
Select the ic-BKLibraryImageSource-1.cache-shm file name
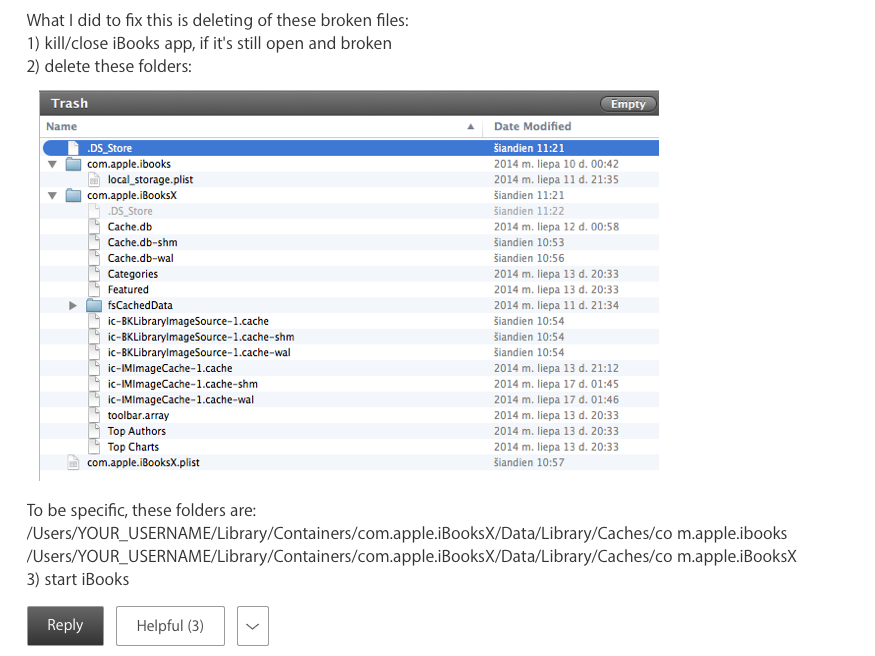coord(201,337)
